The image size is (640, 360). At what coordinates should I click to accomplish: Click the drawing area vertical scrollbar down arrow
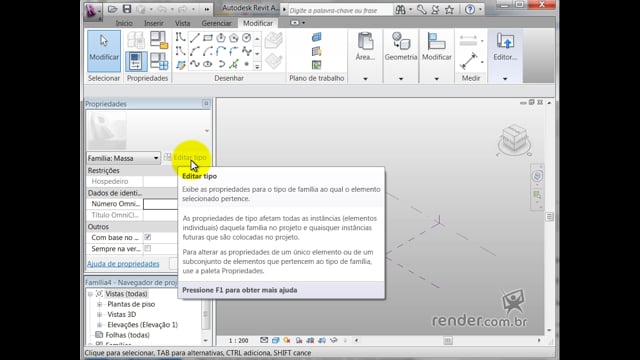pos(549,330)
